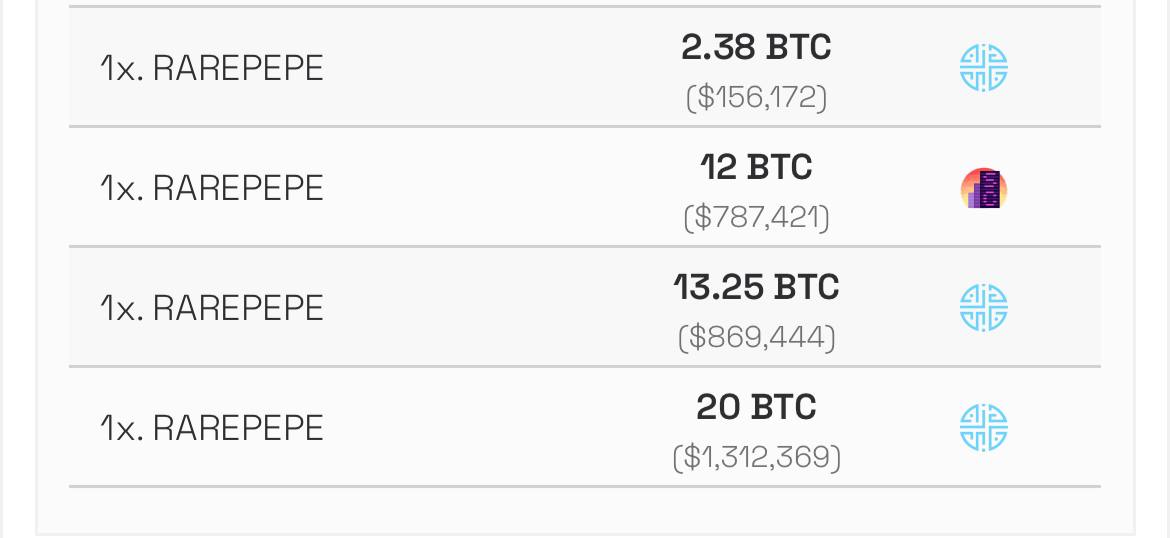Click the 1x. quantity in the 2.38 BTC row
The image size is (1170, 538).
click(x=122, y=69)
